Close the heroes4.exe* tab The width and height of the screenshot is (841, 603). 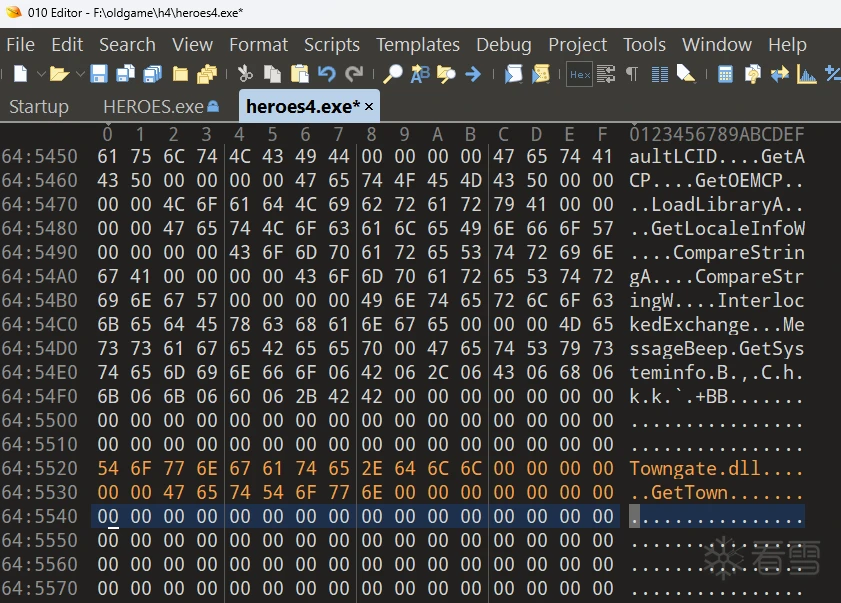(369, 106)
